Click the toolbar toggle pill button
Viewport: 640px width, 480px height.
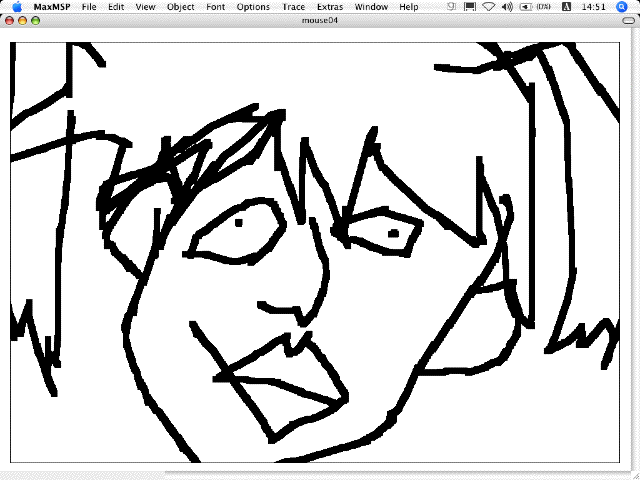(x=629, y=20)
